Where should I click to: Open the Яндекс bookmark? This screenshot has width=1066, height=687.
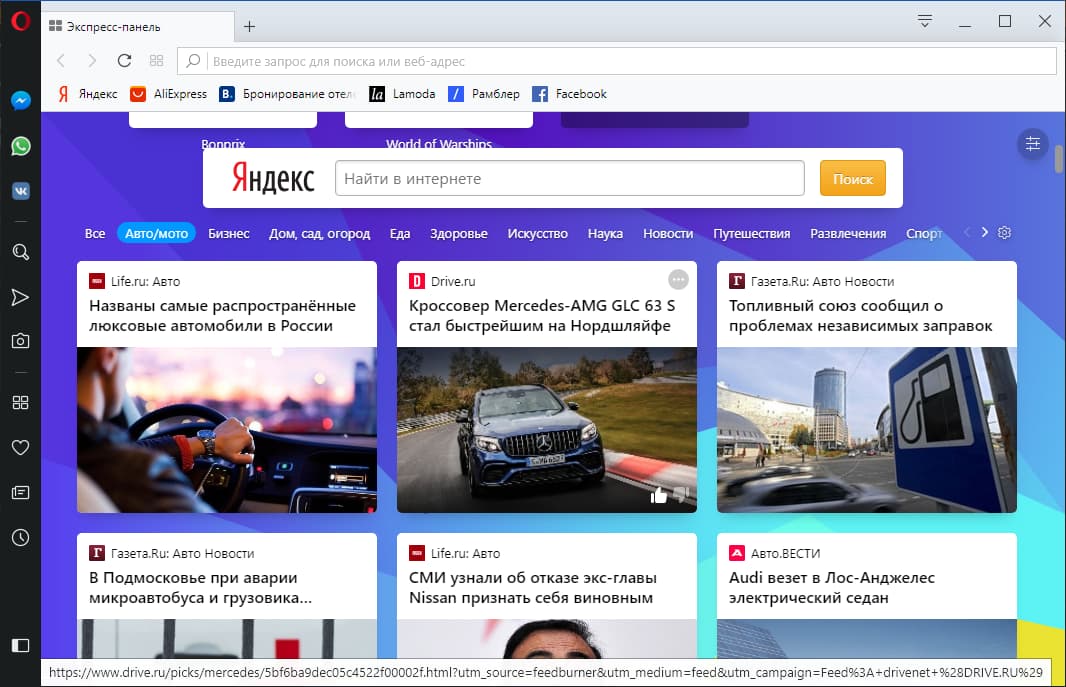(x=88, y=94)
